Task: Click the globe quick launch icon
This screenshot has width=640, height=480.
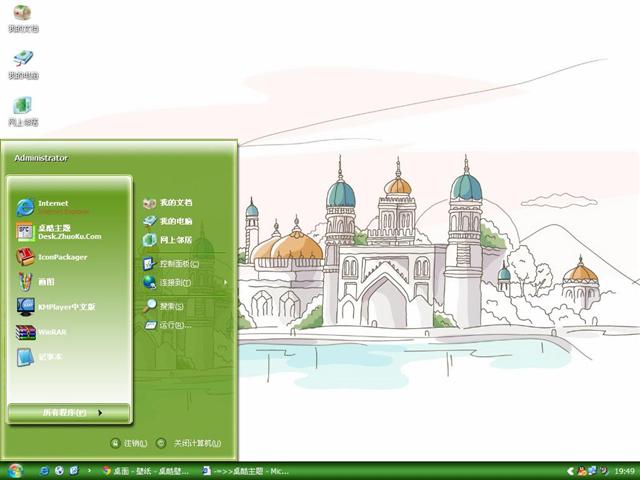Action: point(59,471)
